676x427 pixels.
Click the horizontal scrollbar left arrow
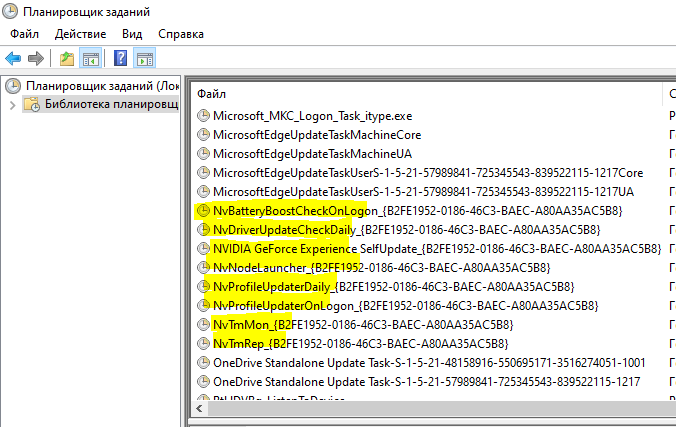tap(199, 408)
